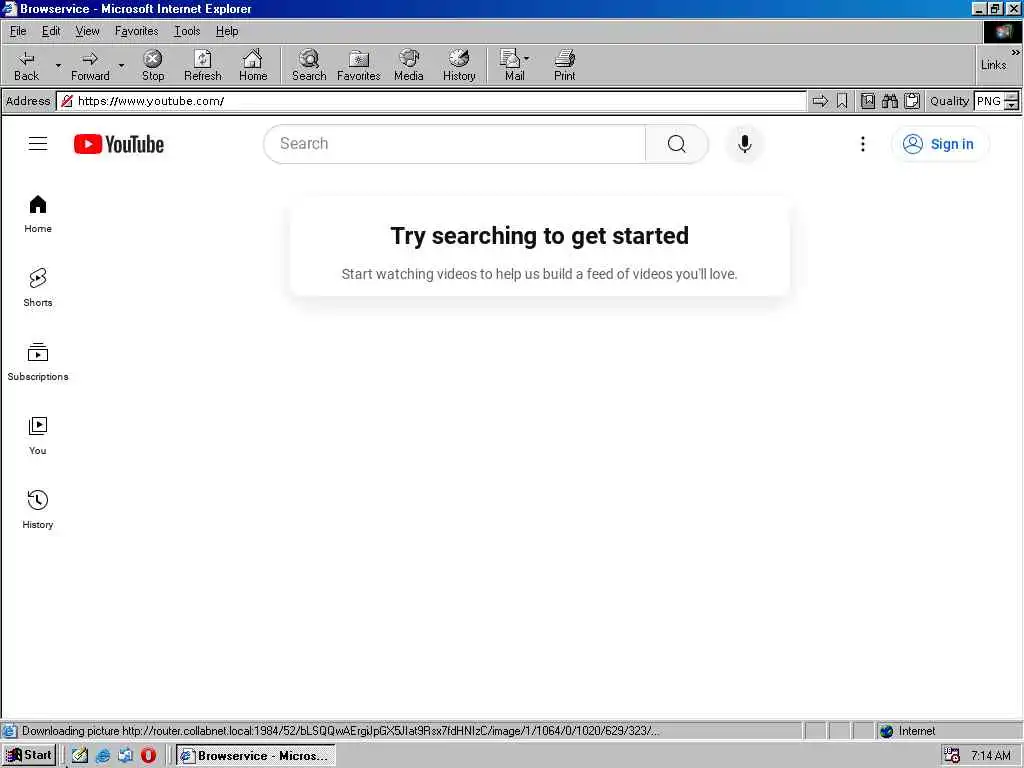This screenshot has height=768, width=1024.
Task: Open the Tools menu
Action: pyautogui.click(x=187, y=31)
